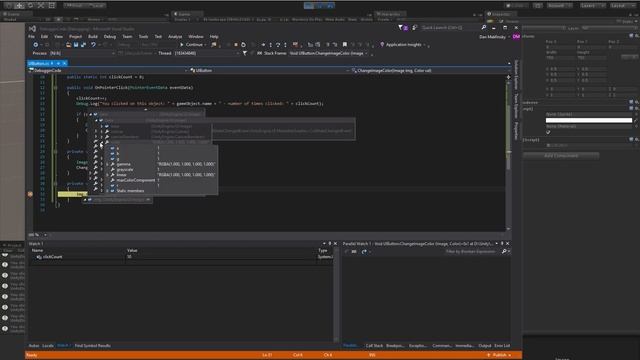Click the maxColorComponent row in datatip
Viewport: 640px width, 360px height.
[161, 180]
